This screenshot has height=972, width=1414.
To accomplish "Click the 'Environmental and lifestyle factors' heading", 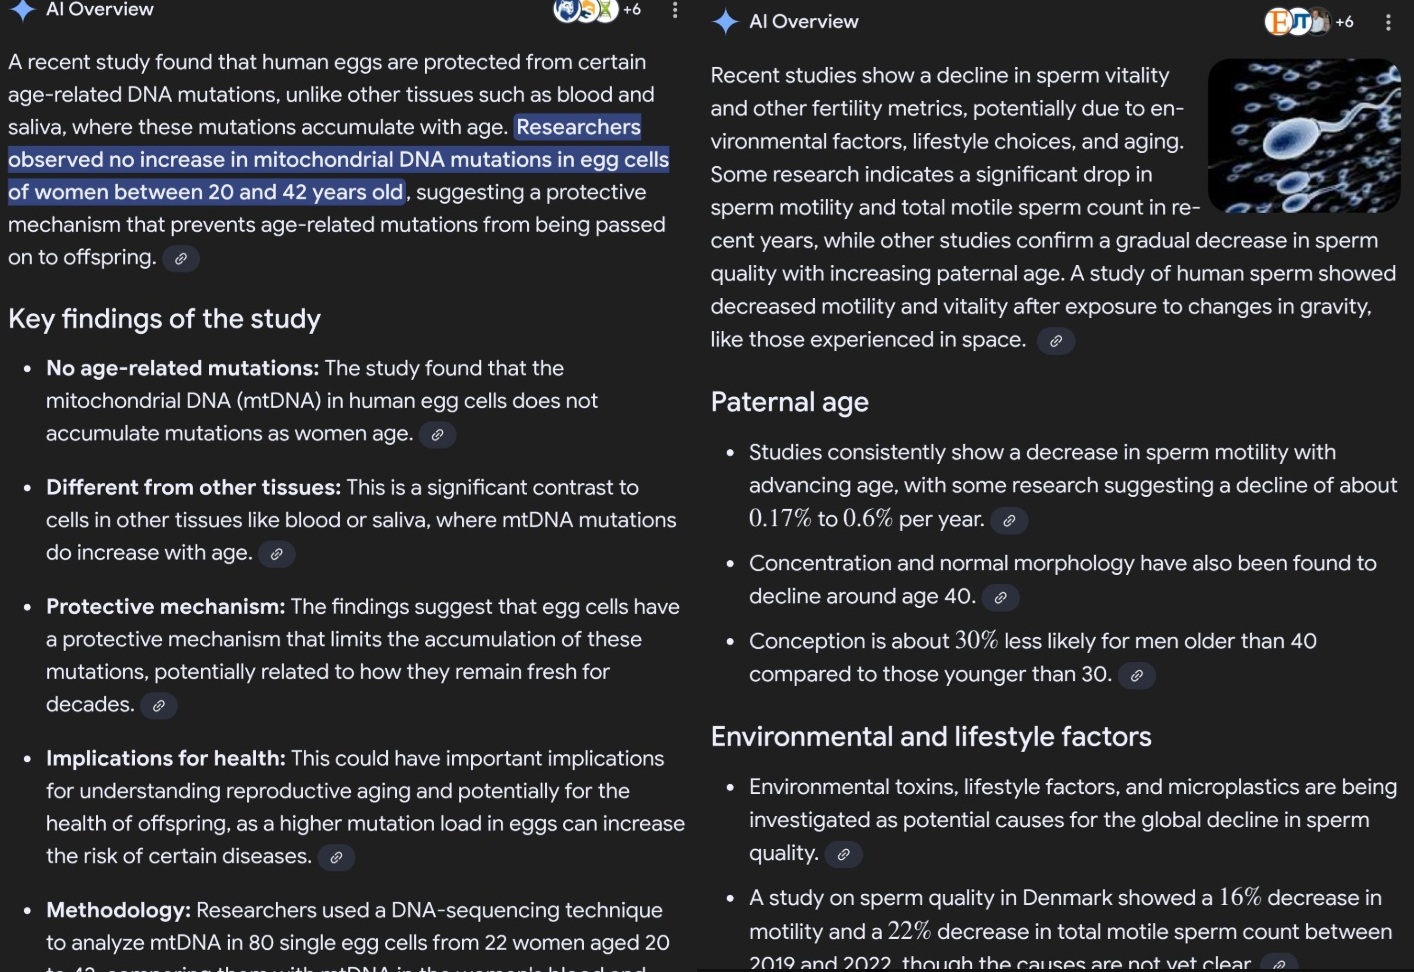I will pyautogui.click(x=931, y=737).
